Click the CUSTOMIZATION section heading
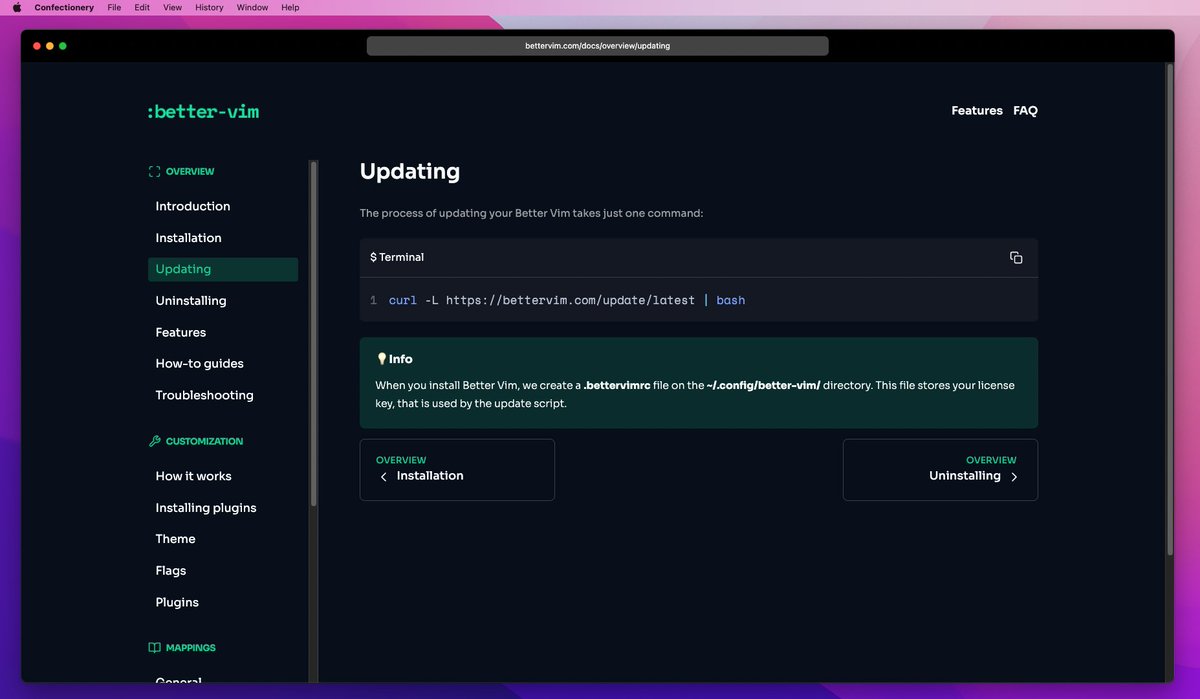This screenshot has height=699, width=1200. coord(204,441)
